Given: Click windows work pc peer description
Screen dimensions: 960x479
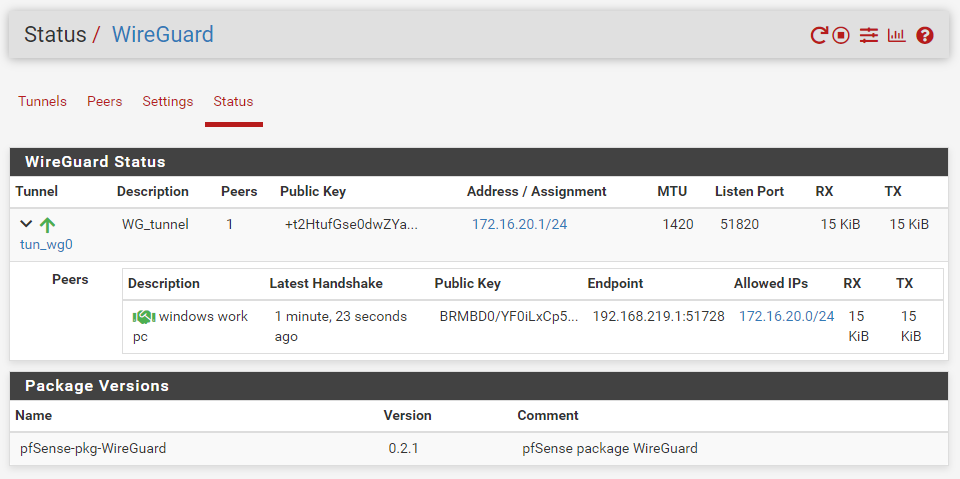Looking at the screenshot, I should (x=190, y=326).
